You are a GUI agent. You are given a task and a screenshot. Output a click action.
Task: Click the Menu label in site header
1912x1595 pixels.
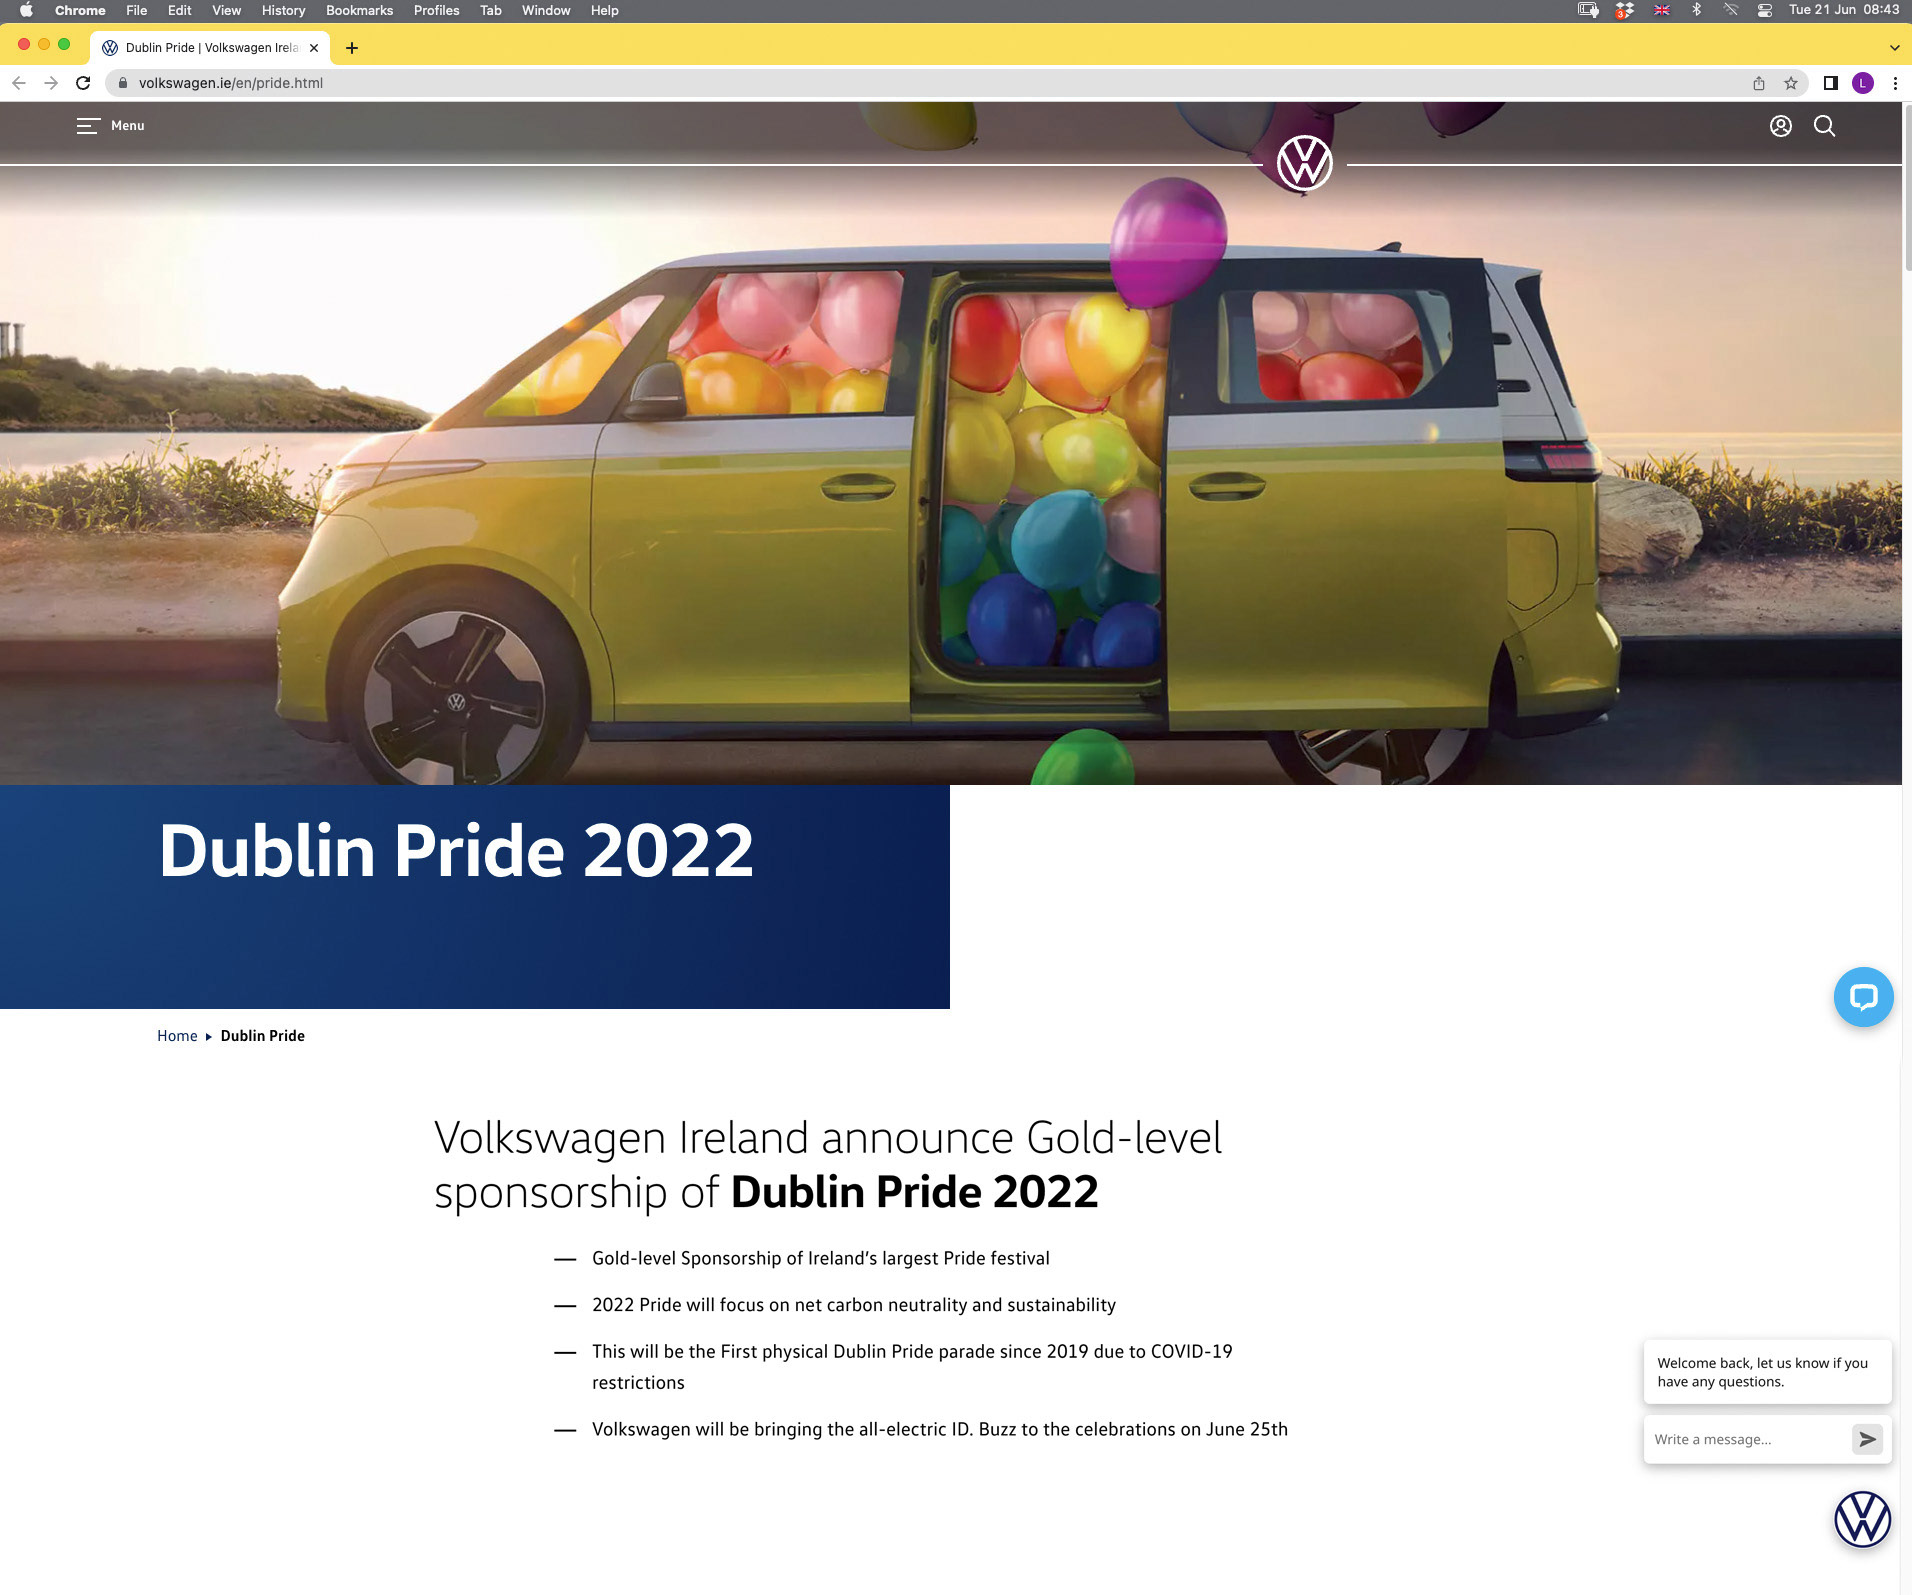click(x=128, y=126)
